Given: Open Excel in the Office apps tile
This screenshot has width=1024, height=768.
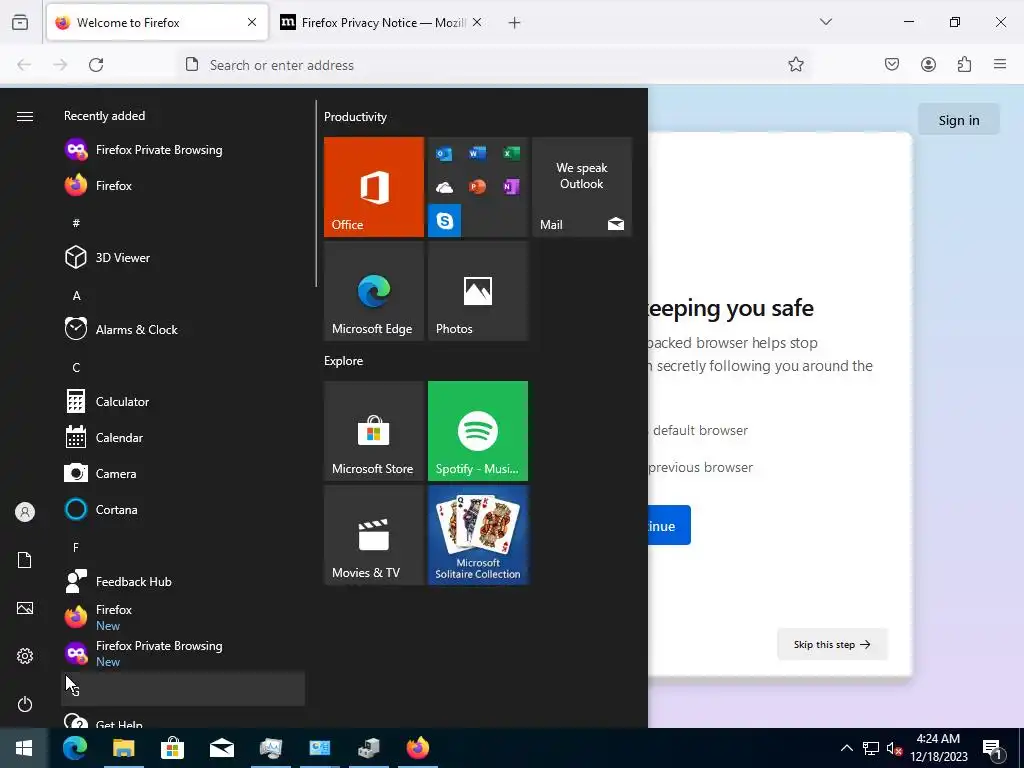Looking at the screenshot, I should tap(511, 153).
